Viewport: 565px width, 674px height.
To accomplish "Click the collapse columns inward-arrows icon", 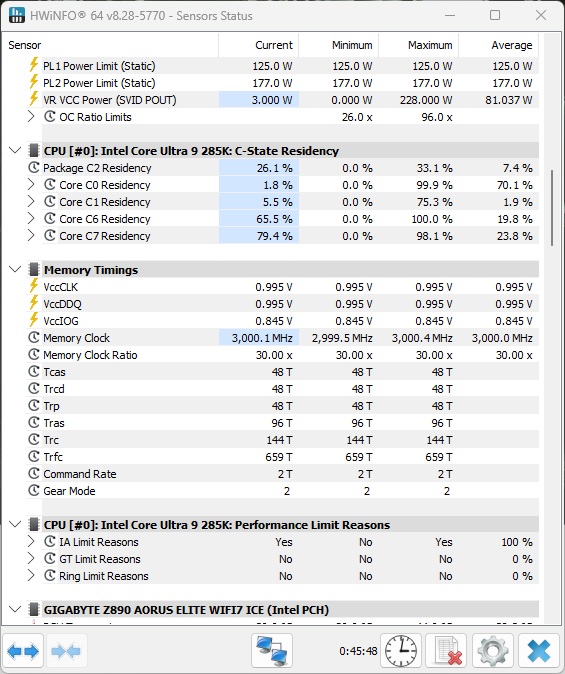I will coord(66,651).
